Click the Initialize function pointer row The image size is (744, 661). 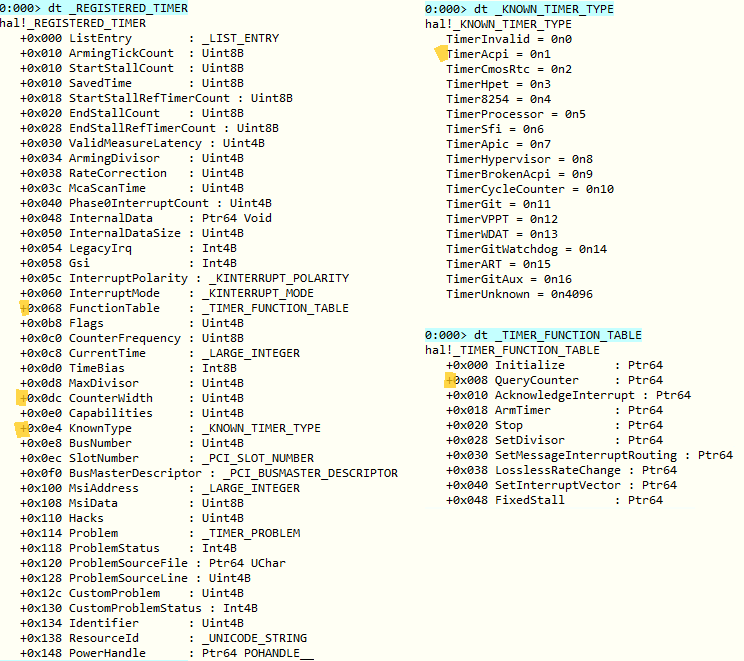555,365
